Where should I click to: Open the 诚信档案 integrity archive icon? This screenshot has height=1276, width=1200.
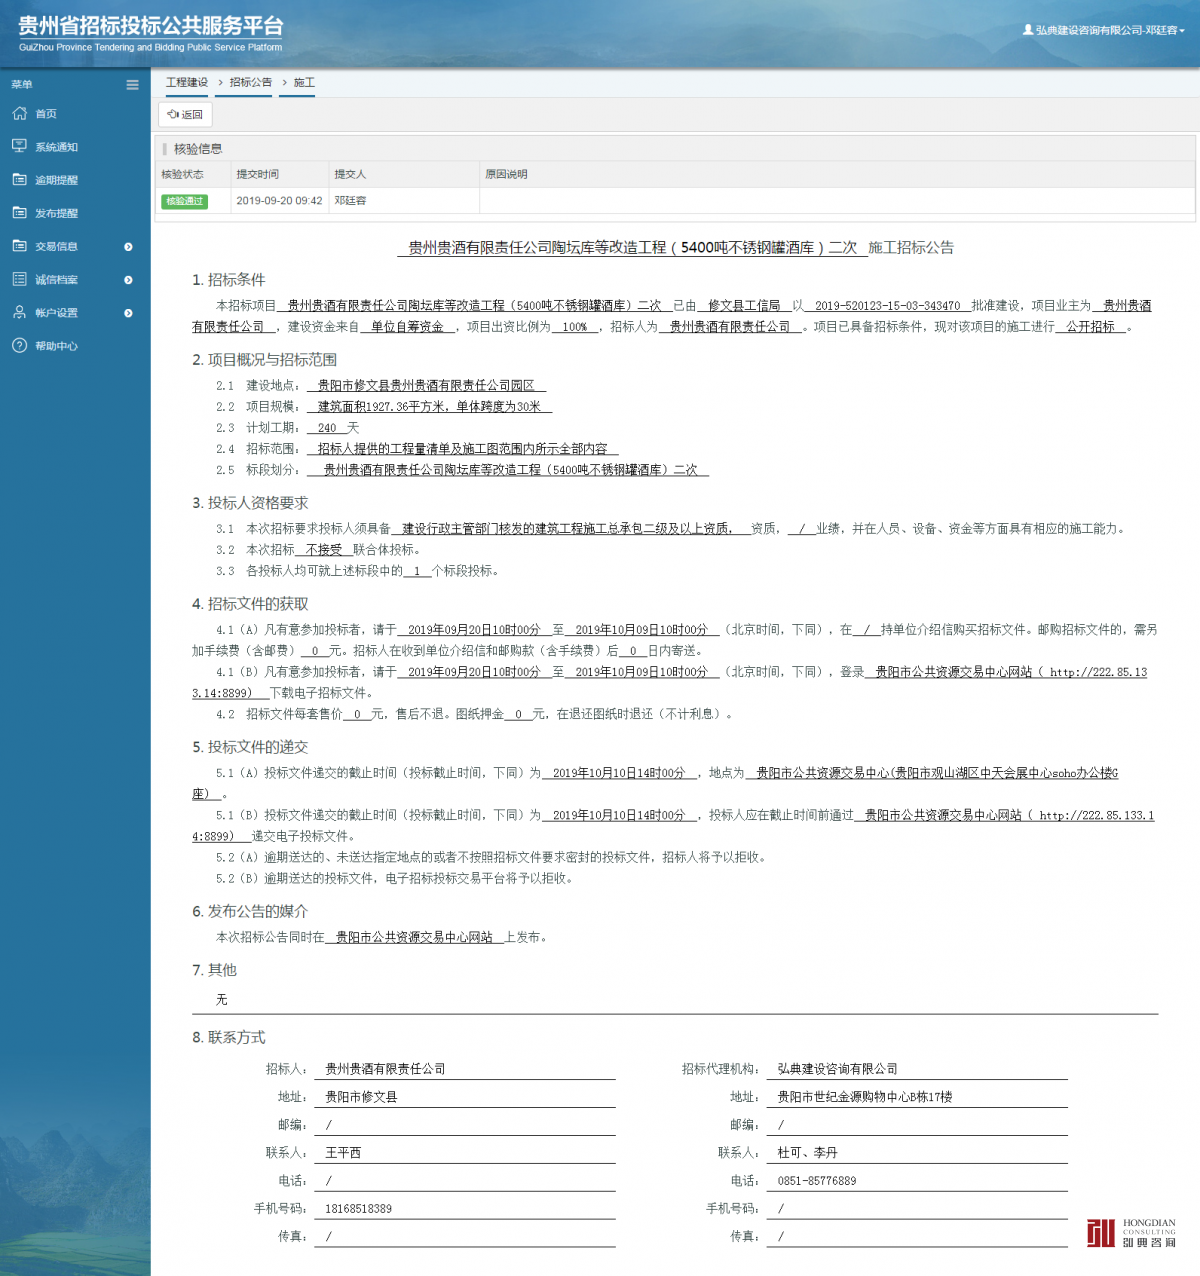(18, 279)
